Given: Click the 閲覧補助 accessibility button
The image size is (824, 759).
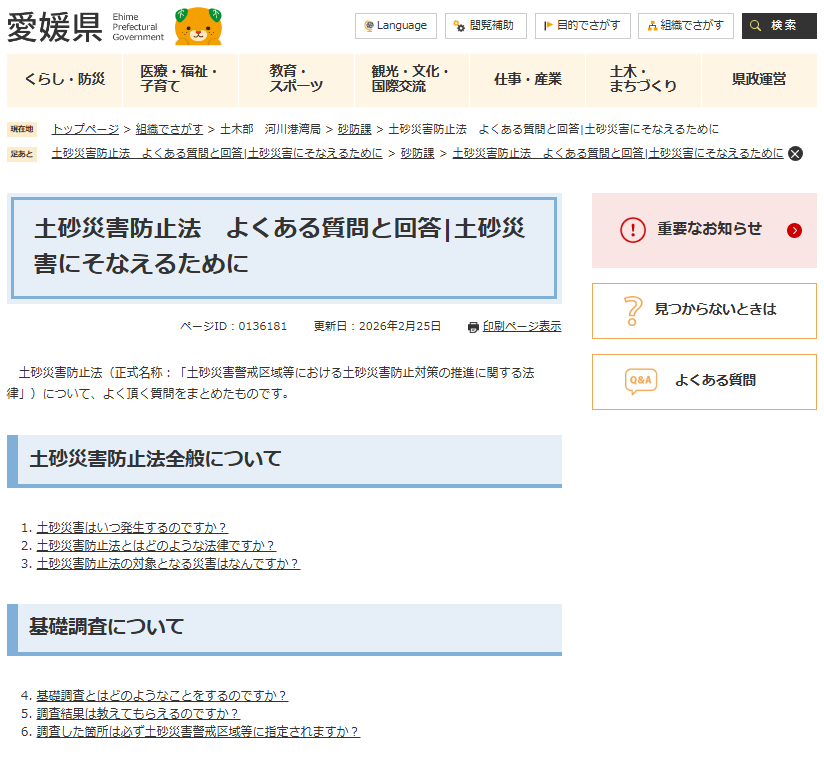Looking at the screenshot, I should click(485, 26).
